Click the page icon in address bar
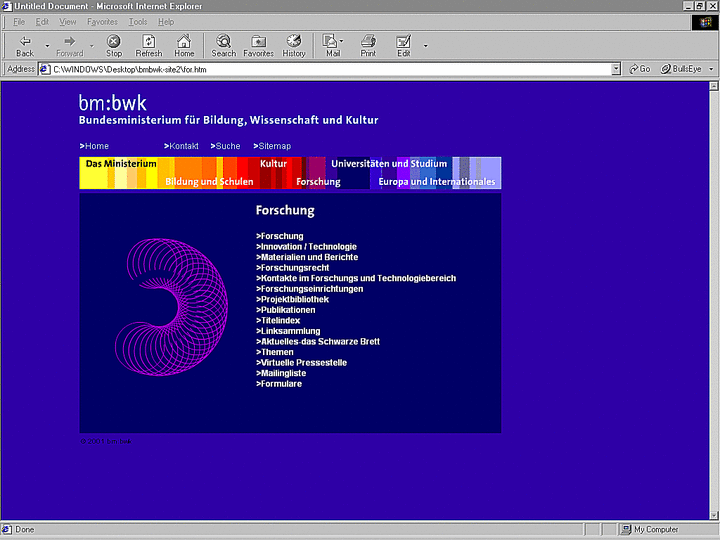The height and width of the screenshot is (540, 720). pyautogui.click(x=45, y=69)
